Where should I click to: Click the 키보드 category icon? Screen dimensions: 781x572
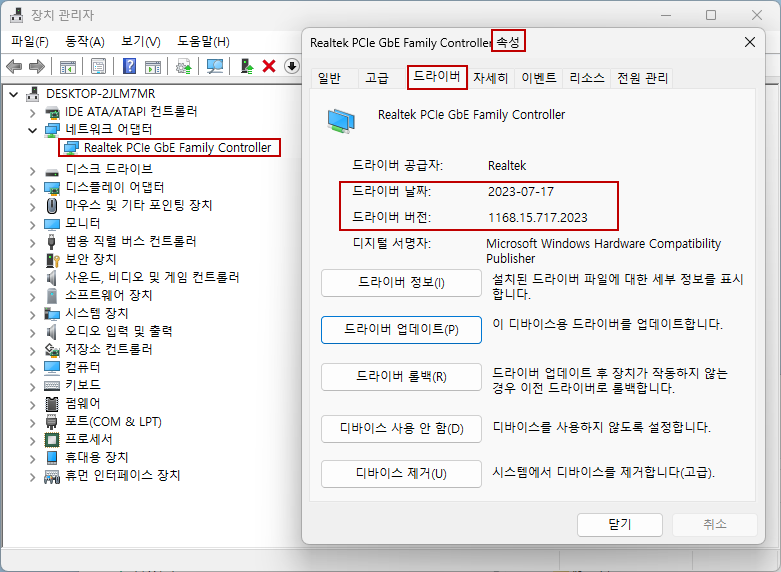[52, 386]
